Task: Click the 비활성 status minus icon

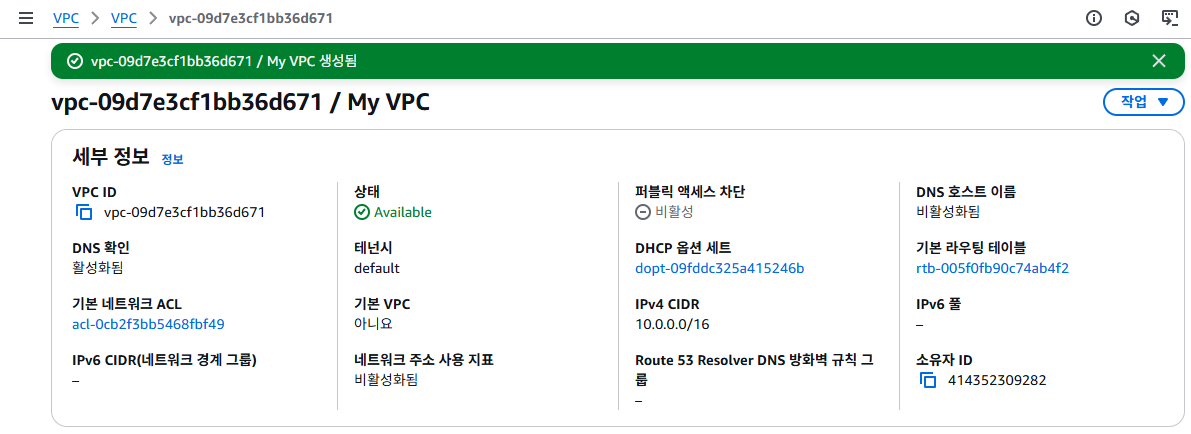Action: click(x=643, y=212)
